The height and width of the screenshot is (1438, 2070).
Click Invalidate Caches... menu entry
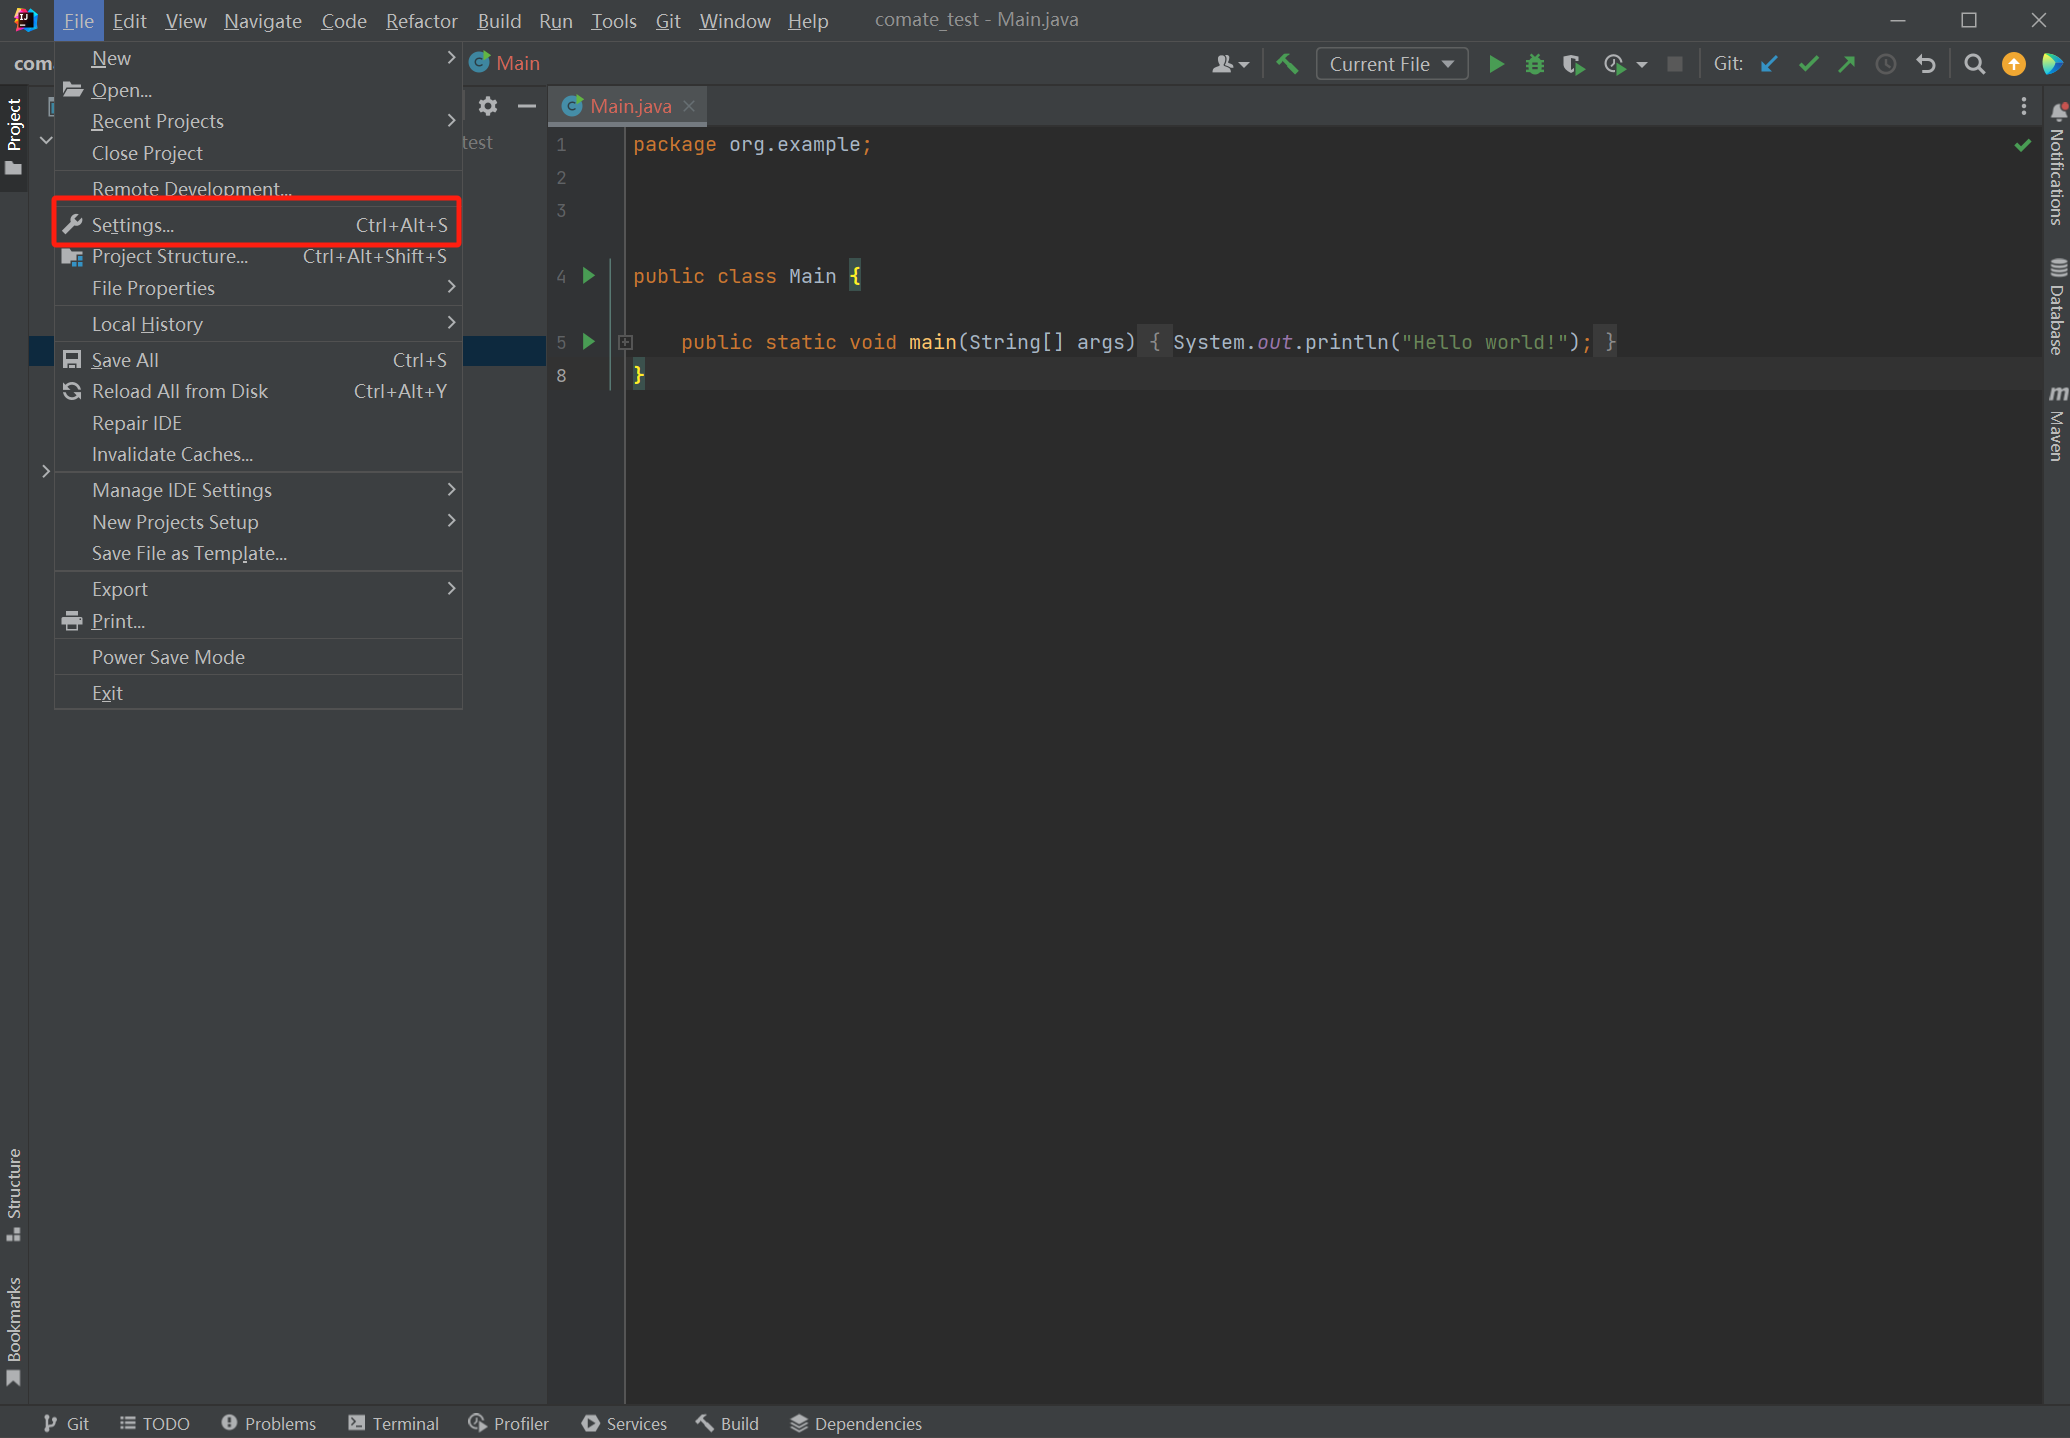pos(172,454)
